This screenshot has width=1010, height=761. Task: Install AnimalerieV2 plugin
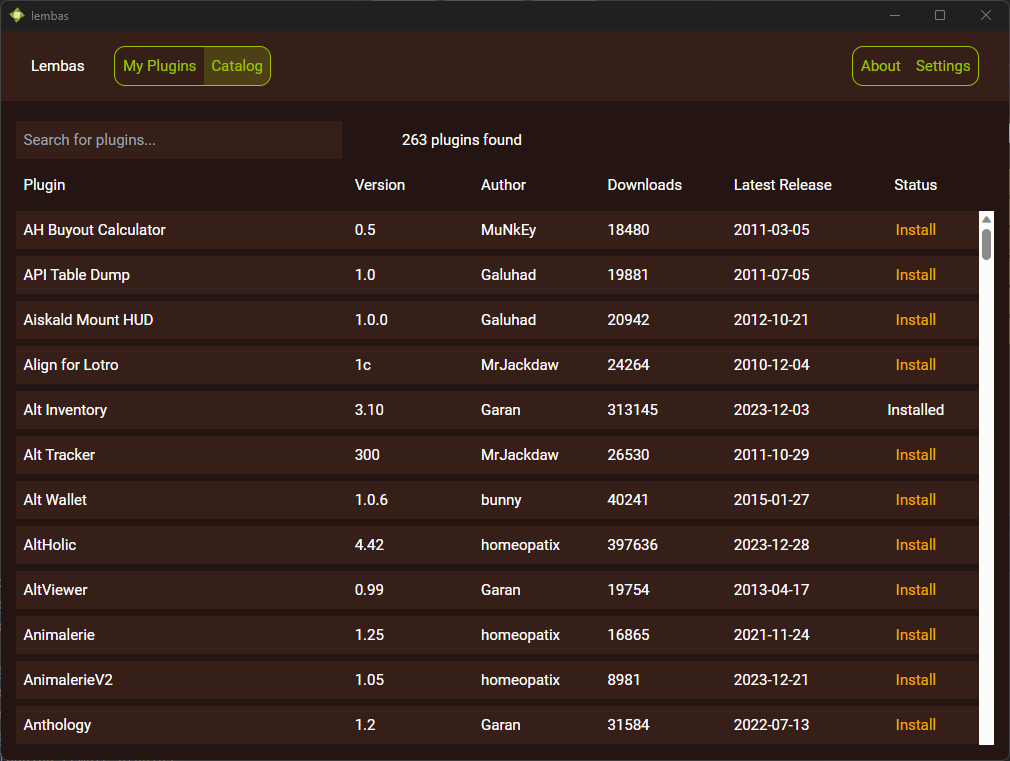tap(915, 680)
